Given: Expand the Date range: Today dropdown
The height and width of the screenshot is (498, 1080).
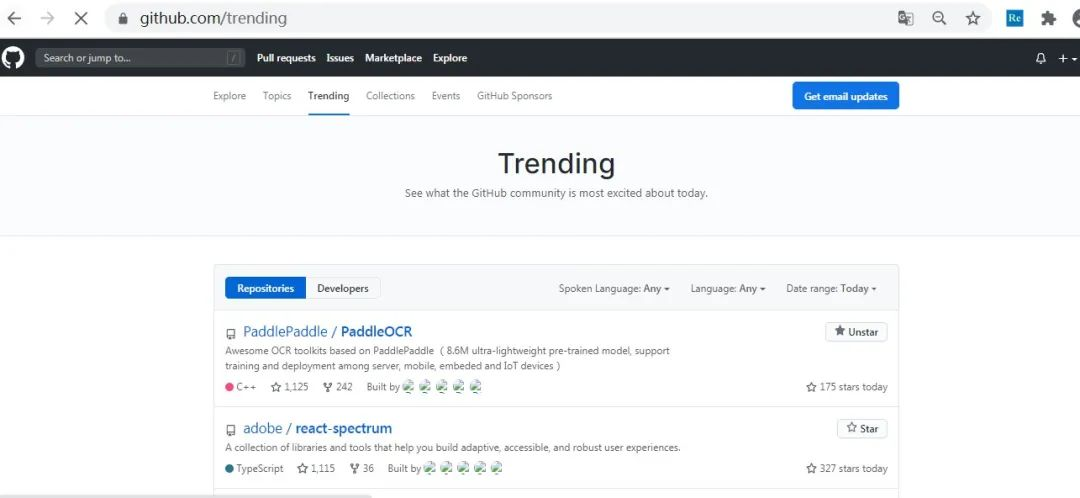Looking at the screenshot, I should click(831, 289).
